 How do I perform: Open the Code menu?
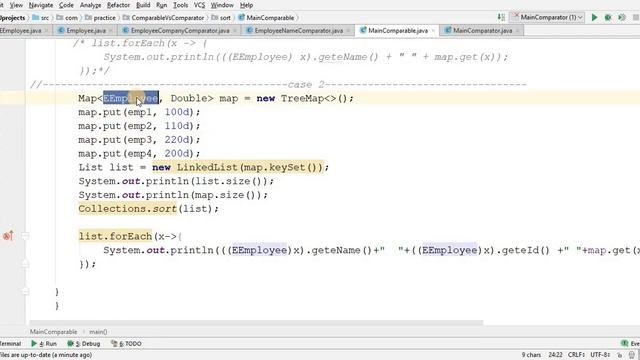[x=66, y=5]
